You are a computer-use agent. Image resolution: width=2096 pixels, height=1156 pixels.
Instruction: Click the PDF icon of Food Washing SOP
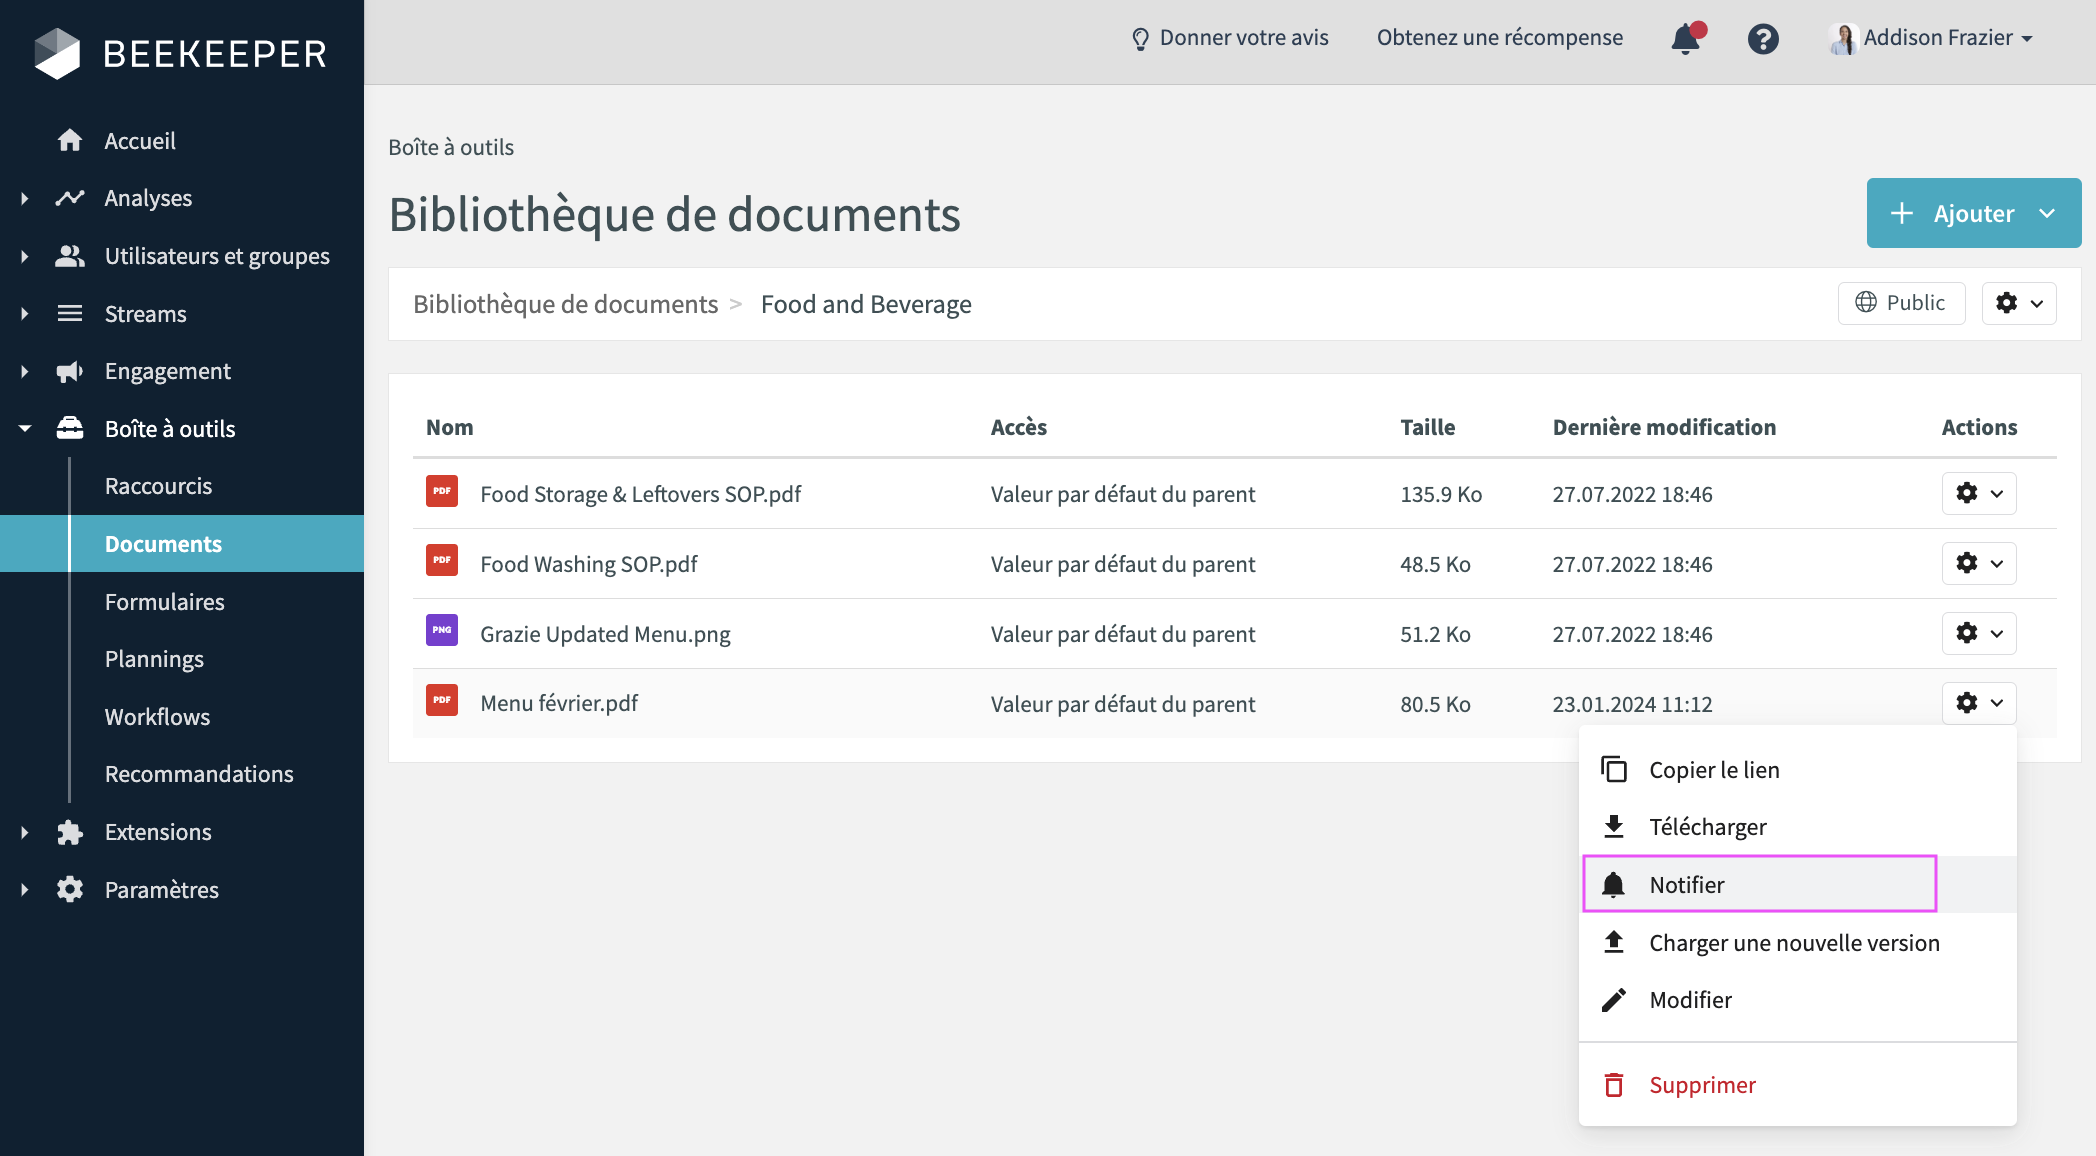pyautogui.click(x=442, y=561)
